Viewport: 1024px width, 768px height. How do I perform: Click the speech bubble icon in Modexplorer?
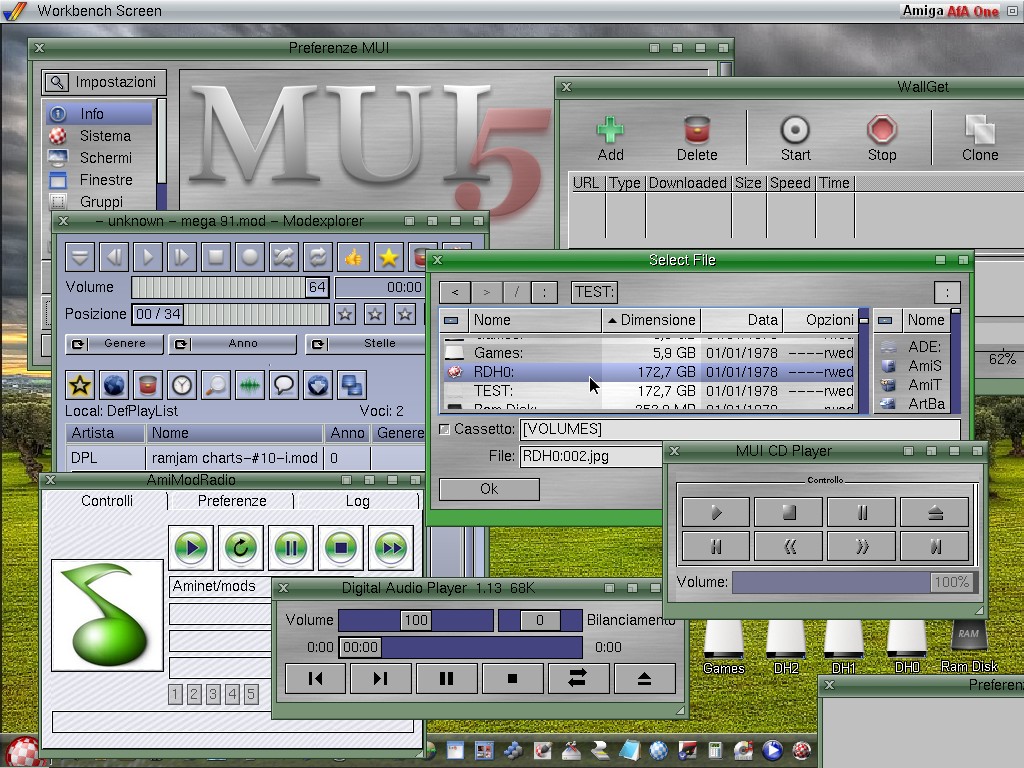283,384
